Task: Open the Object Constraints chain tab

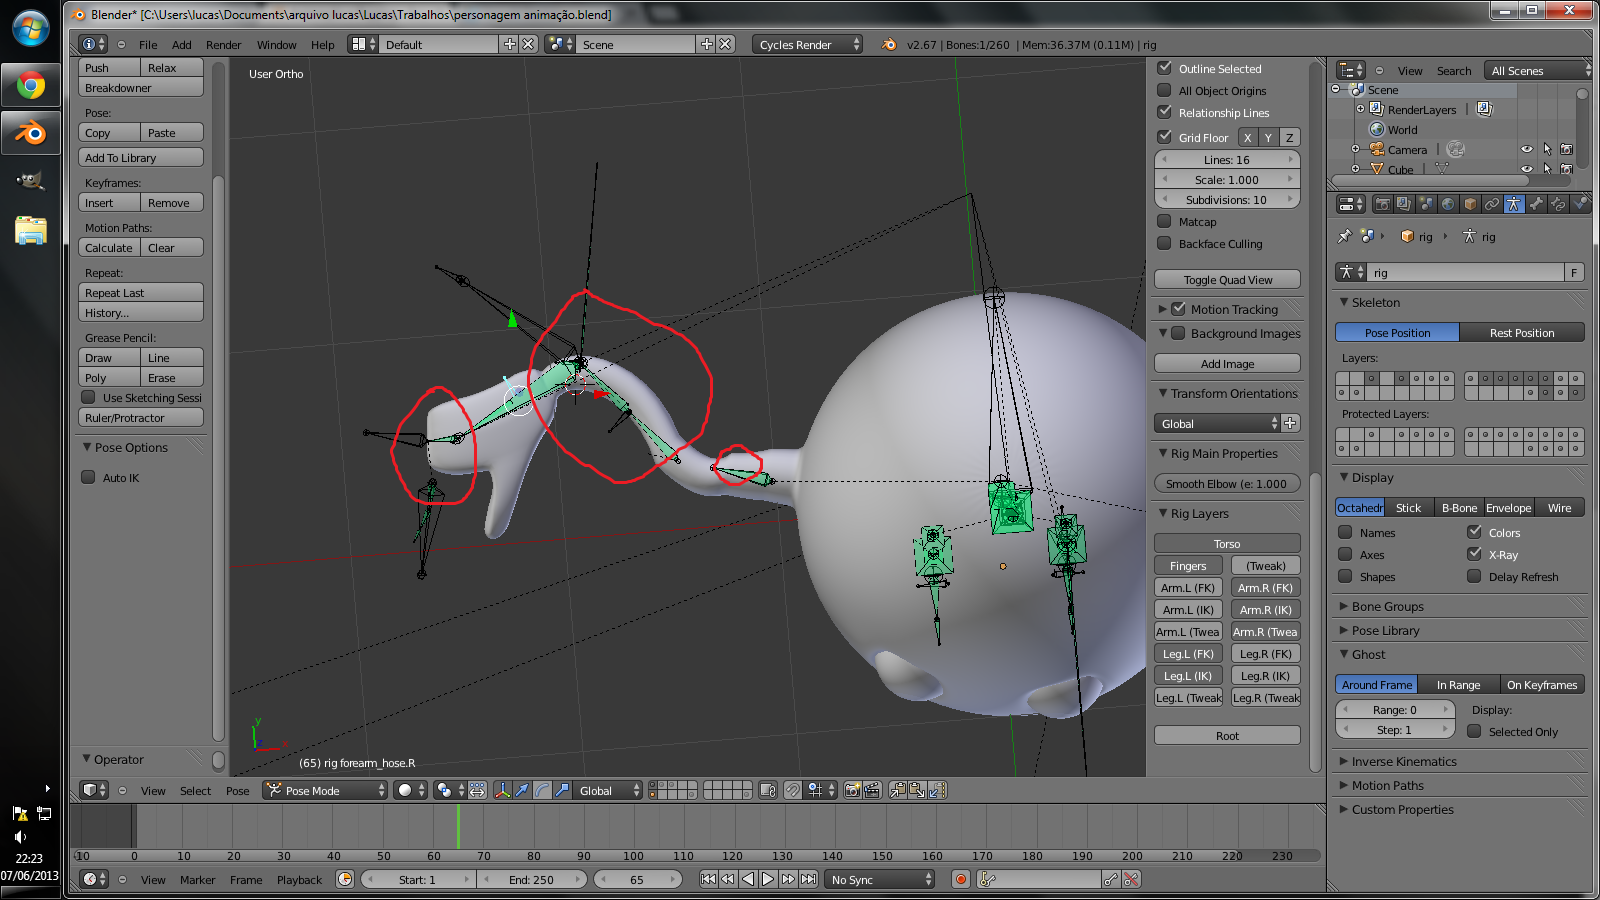Action: (x=1492, y=204)
